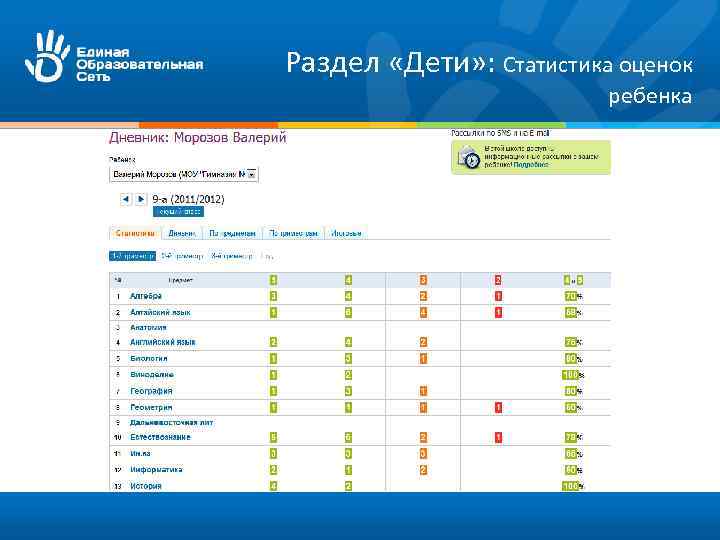Click the fours-count green badge in Алгебра row
Screen dimensions: 720x540
click(348, 296)
